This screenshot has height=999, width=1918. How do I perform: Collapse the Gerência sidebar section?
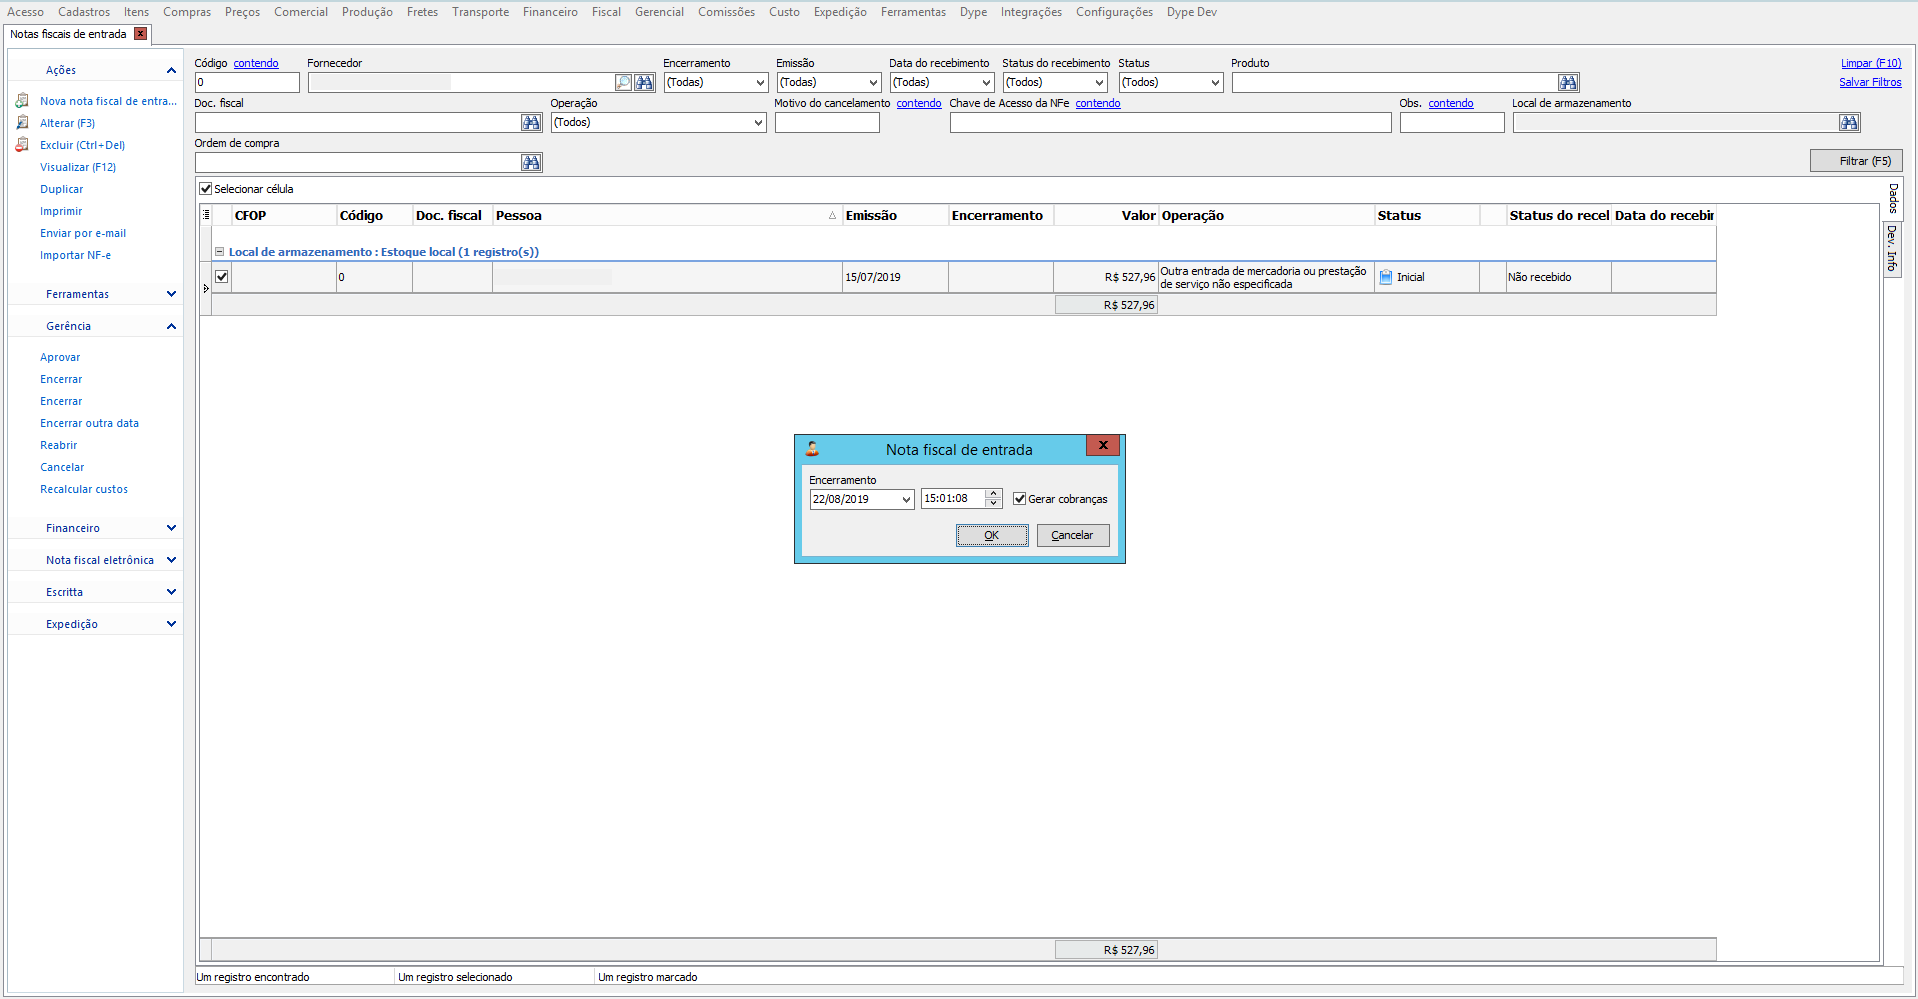(x=171, y=326)
